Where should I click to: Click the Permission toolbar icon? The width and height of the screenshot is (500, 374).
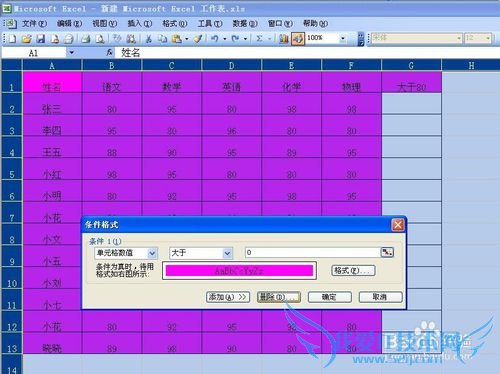(x=55, y=39)
